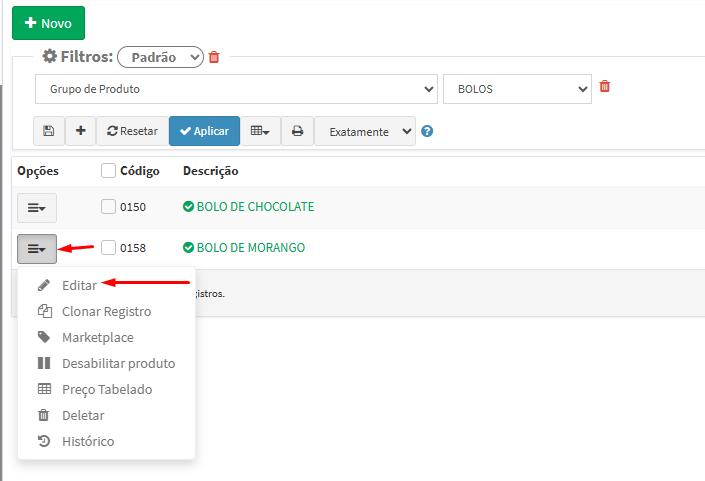Open the Exatamente match type dropdown
Screen dimensions: 705x481
click(364, 131)
